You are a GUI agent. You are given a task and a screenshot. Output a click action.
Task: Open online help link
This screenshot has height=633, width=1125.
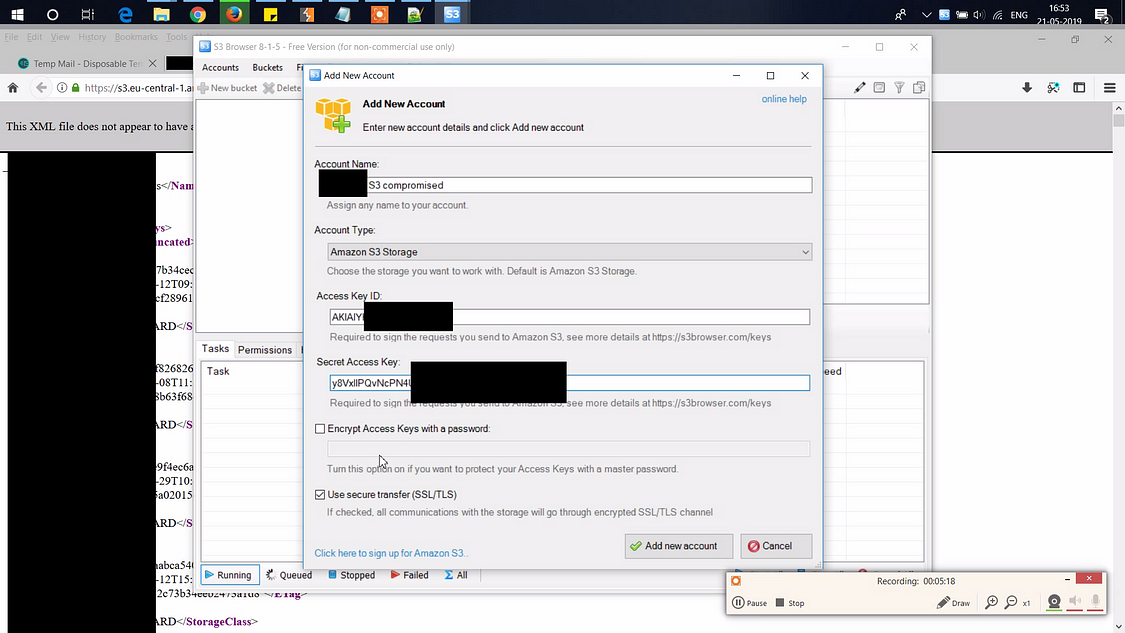point(784,99)
